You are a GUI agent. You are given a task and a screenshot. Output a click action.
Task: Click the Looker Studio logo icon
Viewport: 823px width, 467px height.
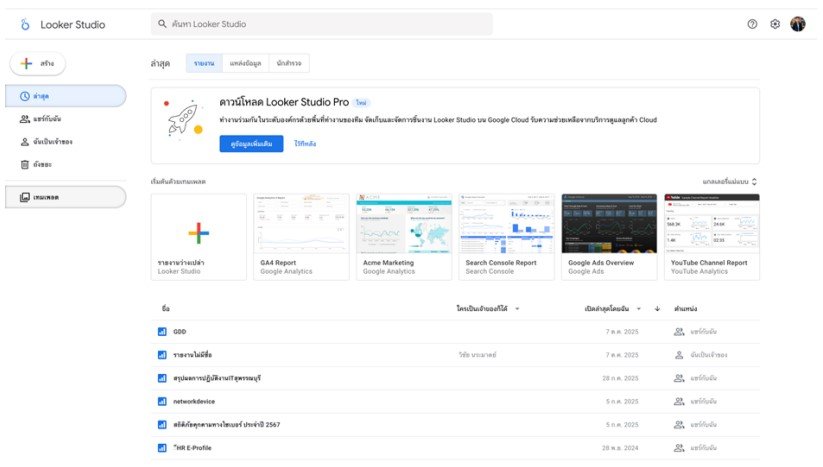(x=25, y=24)
